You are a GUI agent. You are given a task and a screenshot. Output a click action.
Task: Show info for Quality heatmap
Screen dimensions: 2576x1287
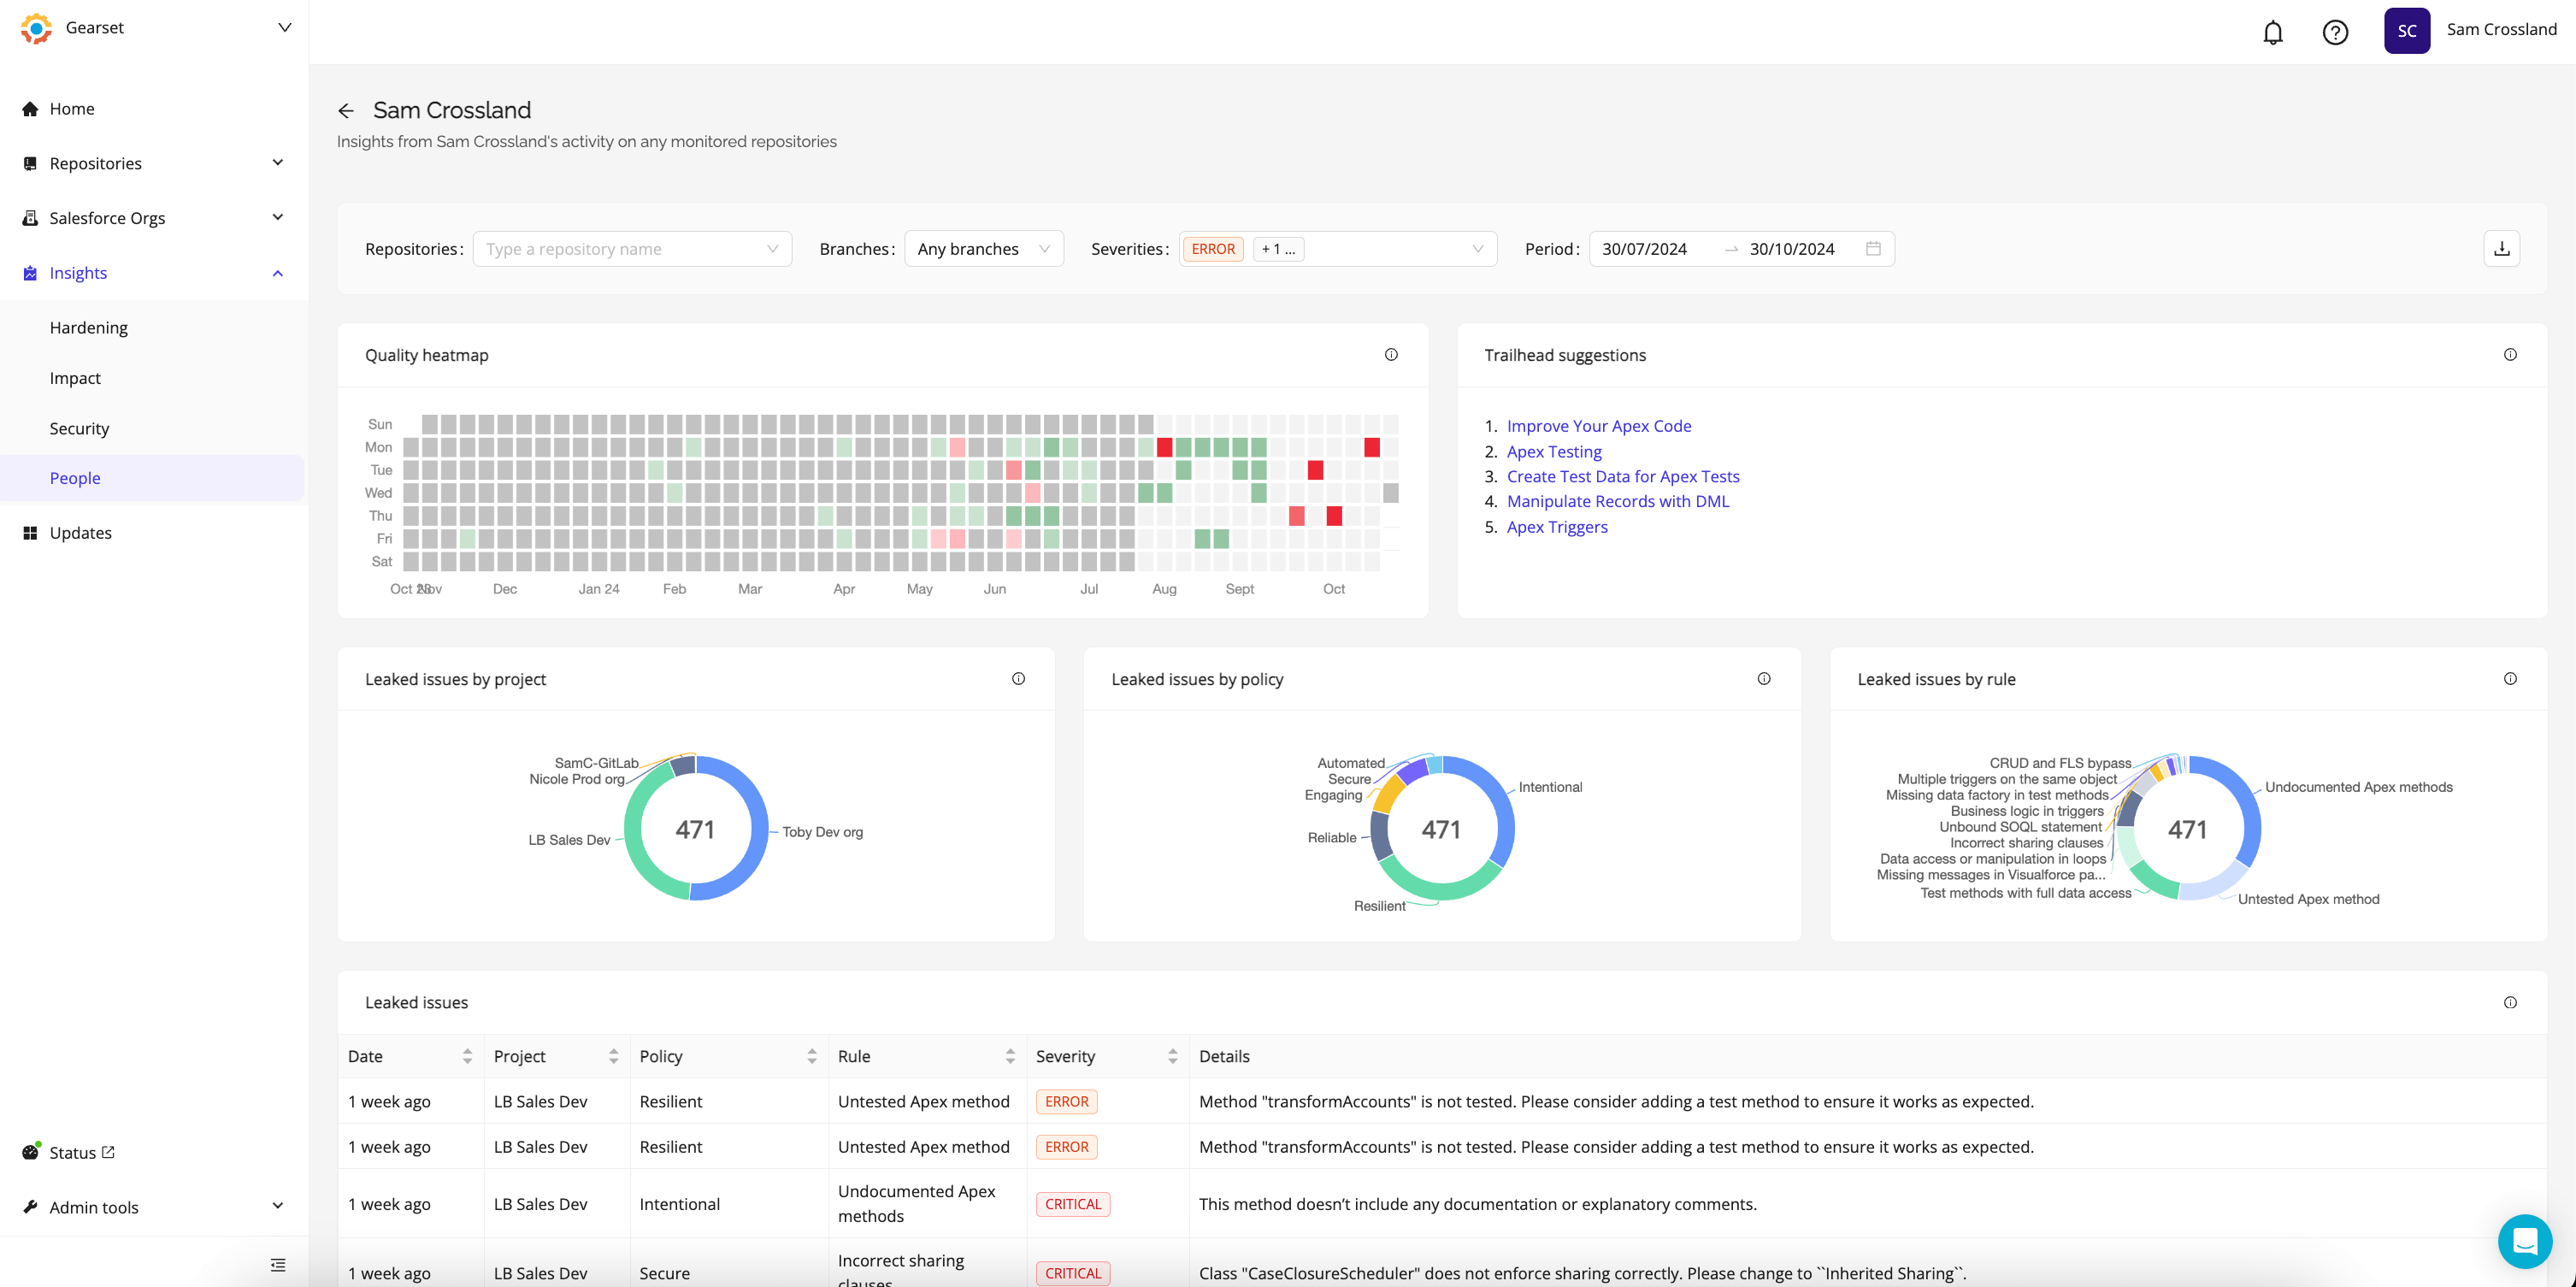[x=1391, y=355]
